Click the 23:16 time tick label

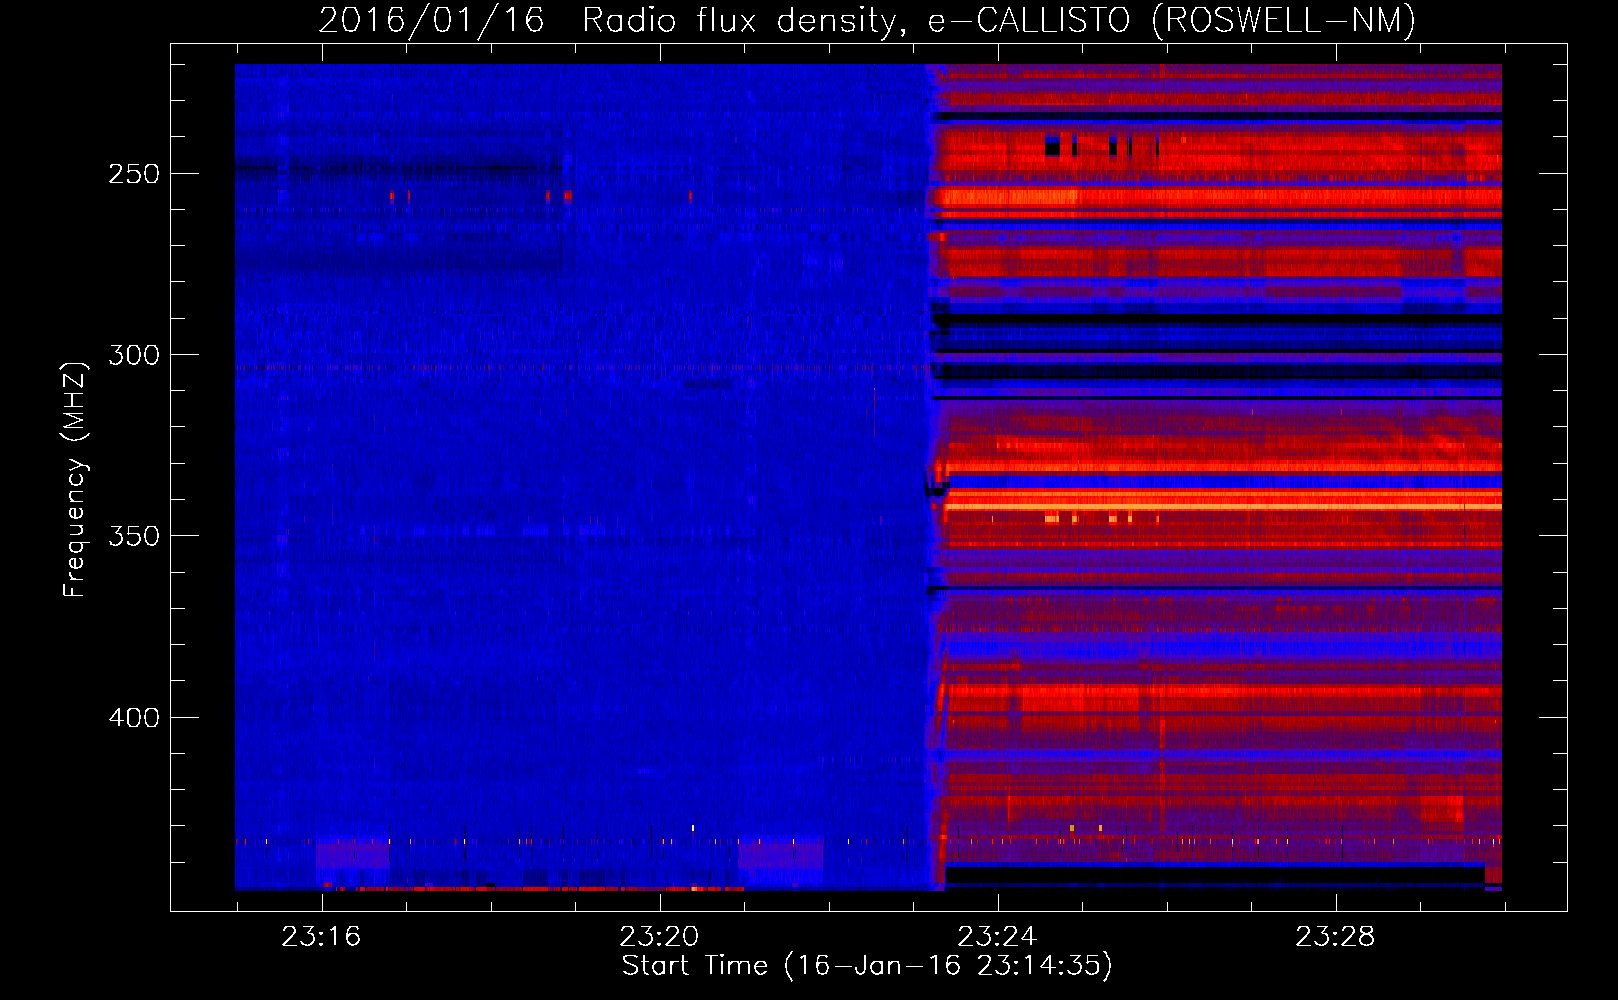pos(321,937)
